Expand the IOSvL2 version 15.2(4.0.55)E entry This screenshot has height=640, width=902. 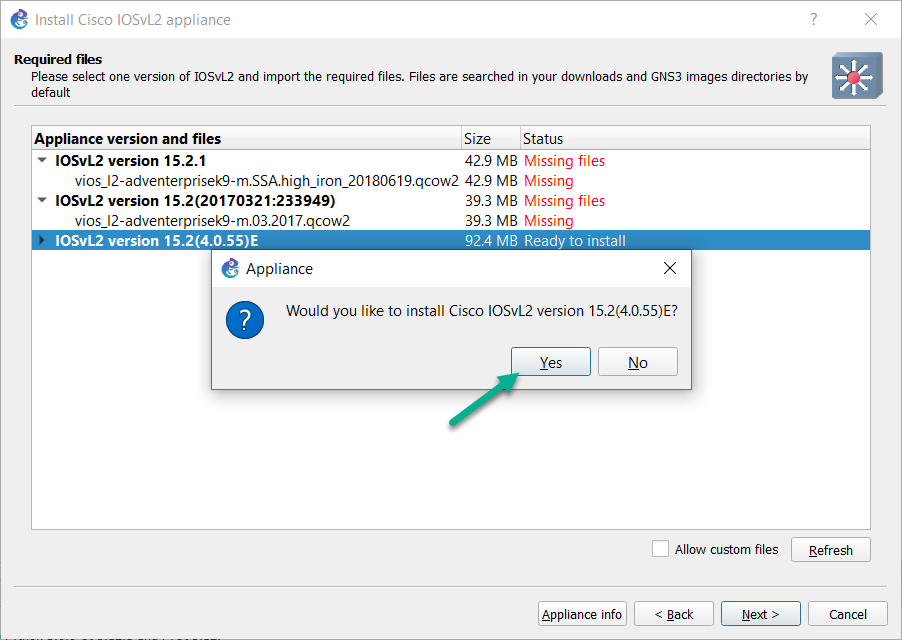[41, 240]
